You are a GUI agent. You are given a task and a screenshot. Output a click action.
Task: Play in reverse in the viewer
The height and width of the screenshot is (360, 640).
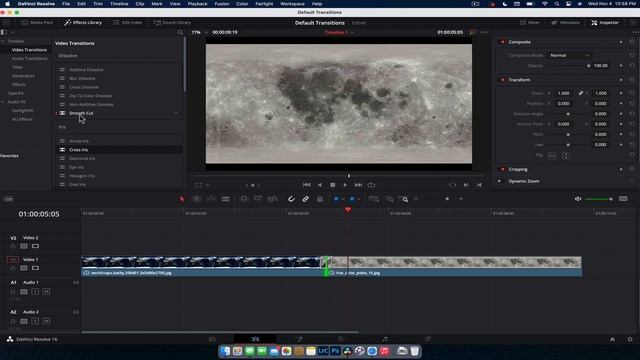[320, 185]
